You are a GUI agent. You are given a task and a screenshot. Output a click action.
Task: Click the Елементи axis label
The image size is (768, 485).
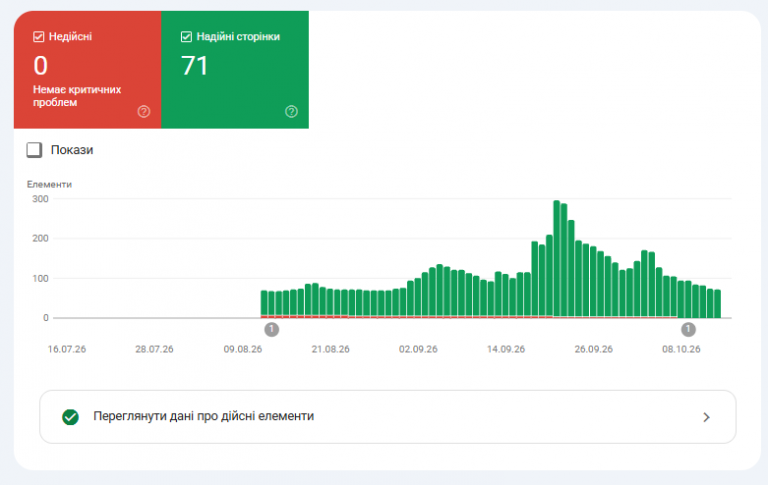coord(49,184)
